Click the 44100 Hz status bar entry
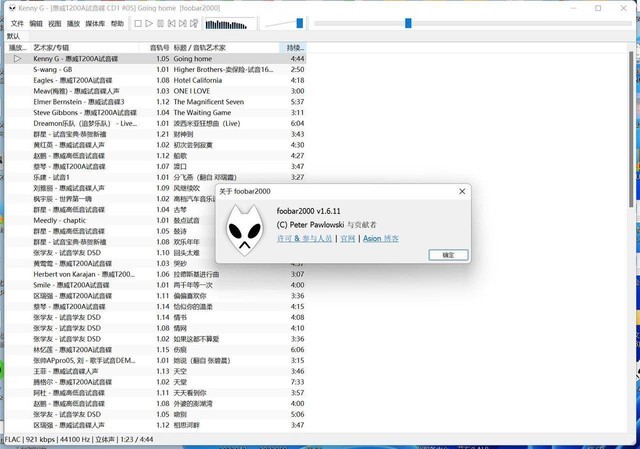The image size is (640, 449). [x=76, y=440]
